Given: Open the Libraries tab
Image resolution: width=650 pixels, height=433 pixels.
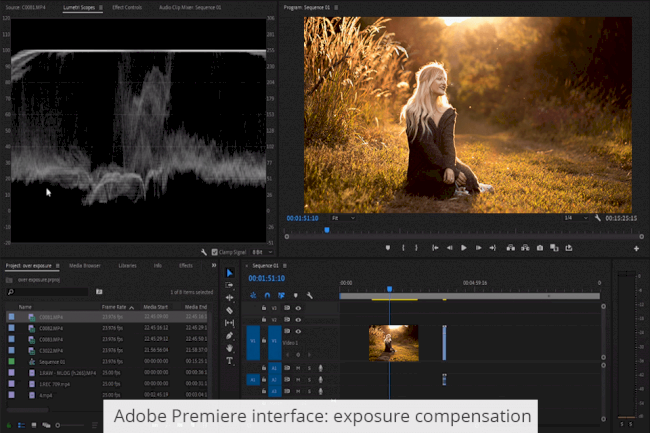Looking at the screenshot, I should click(x=127, y=266).
